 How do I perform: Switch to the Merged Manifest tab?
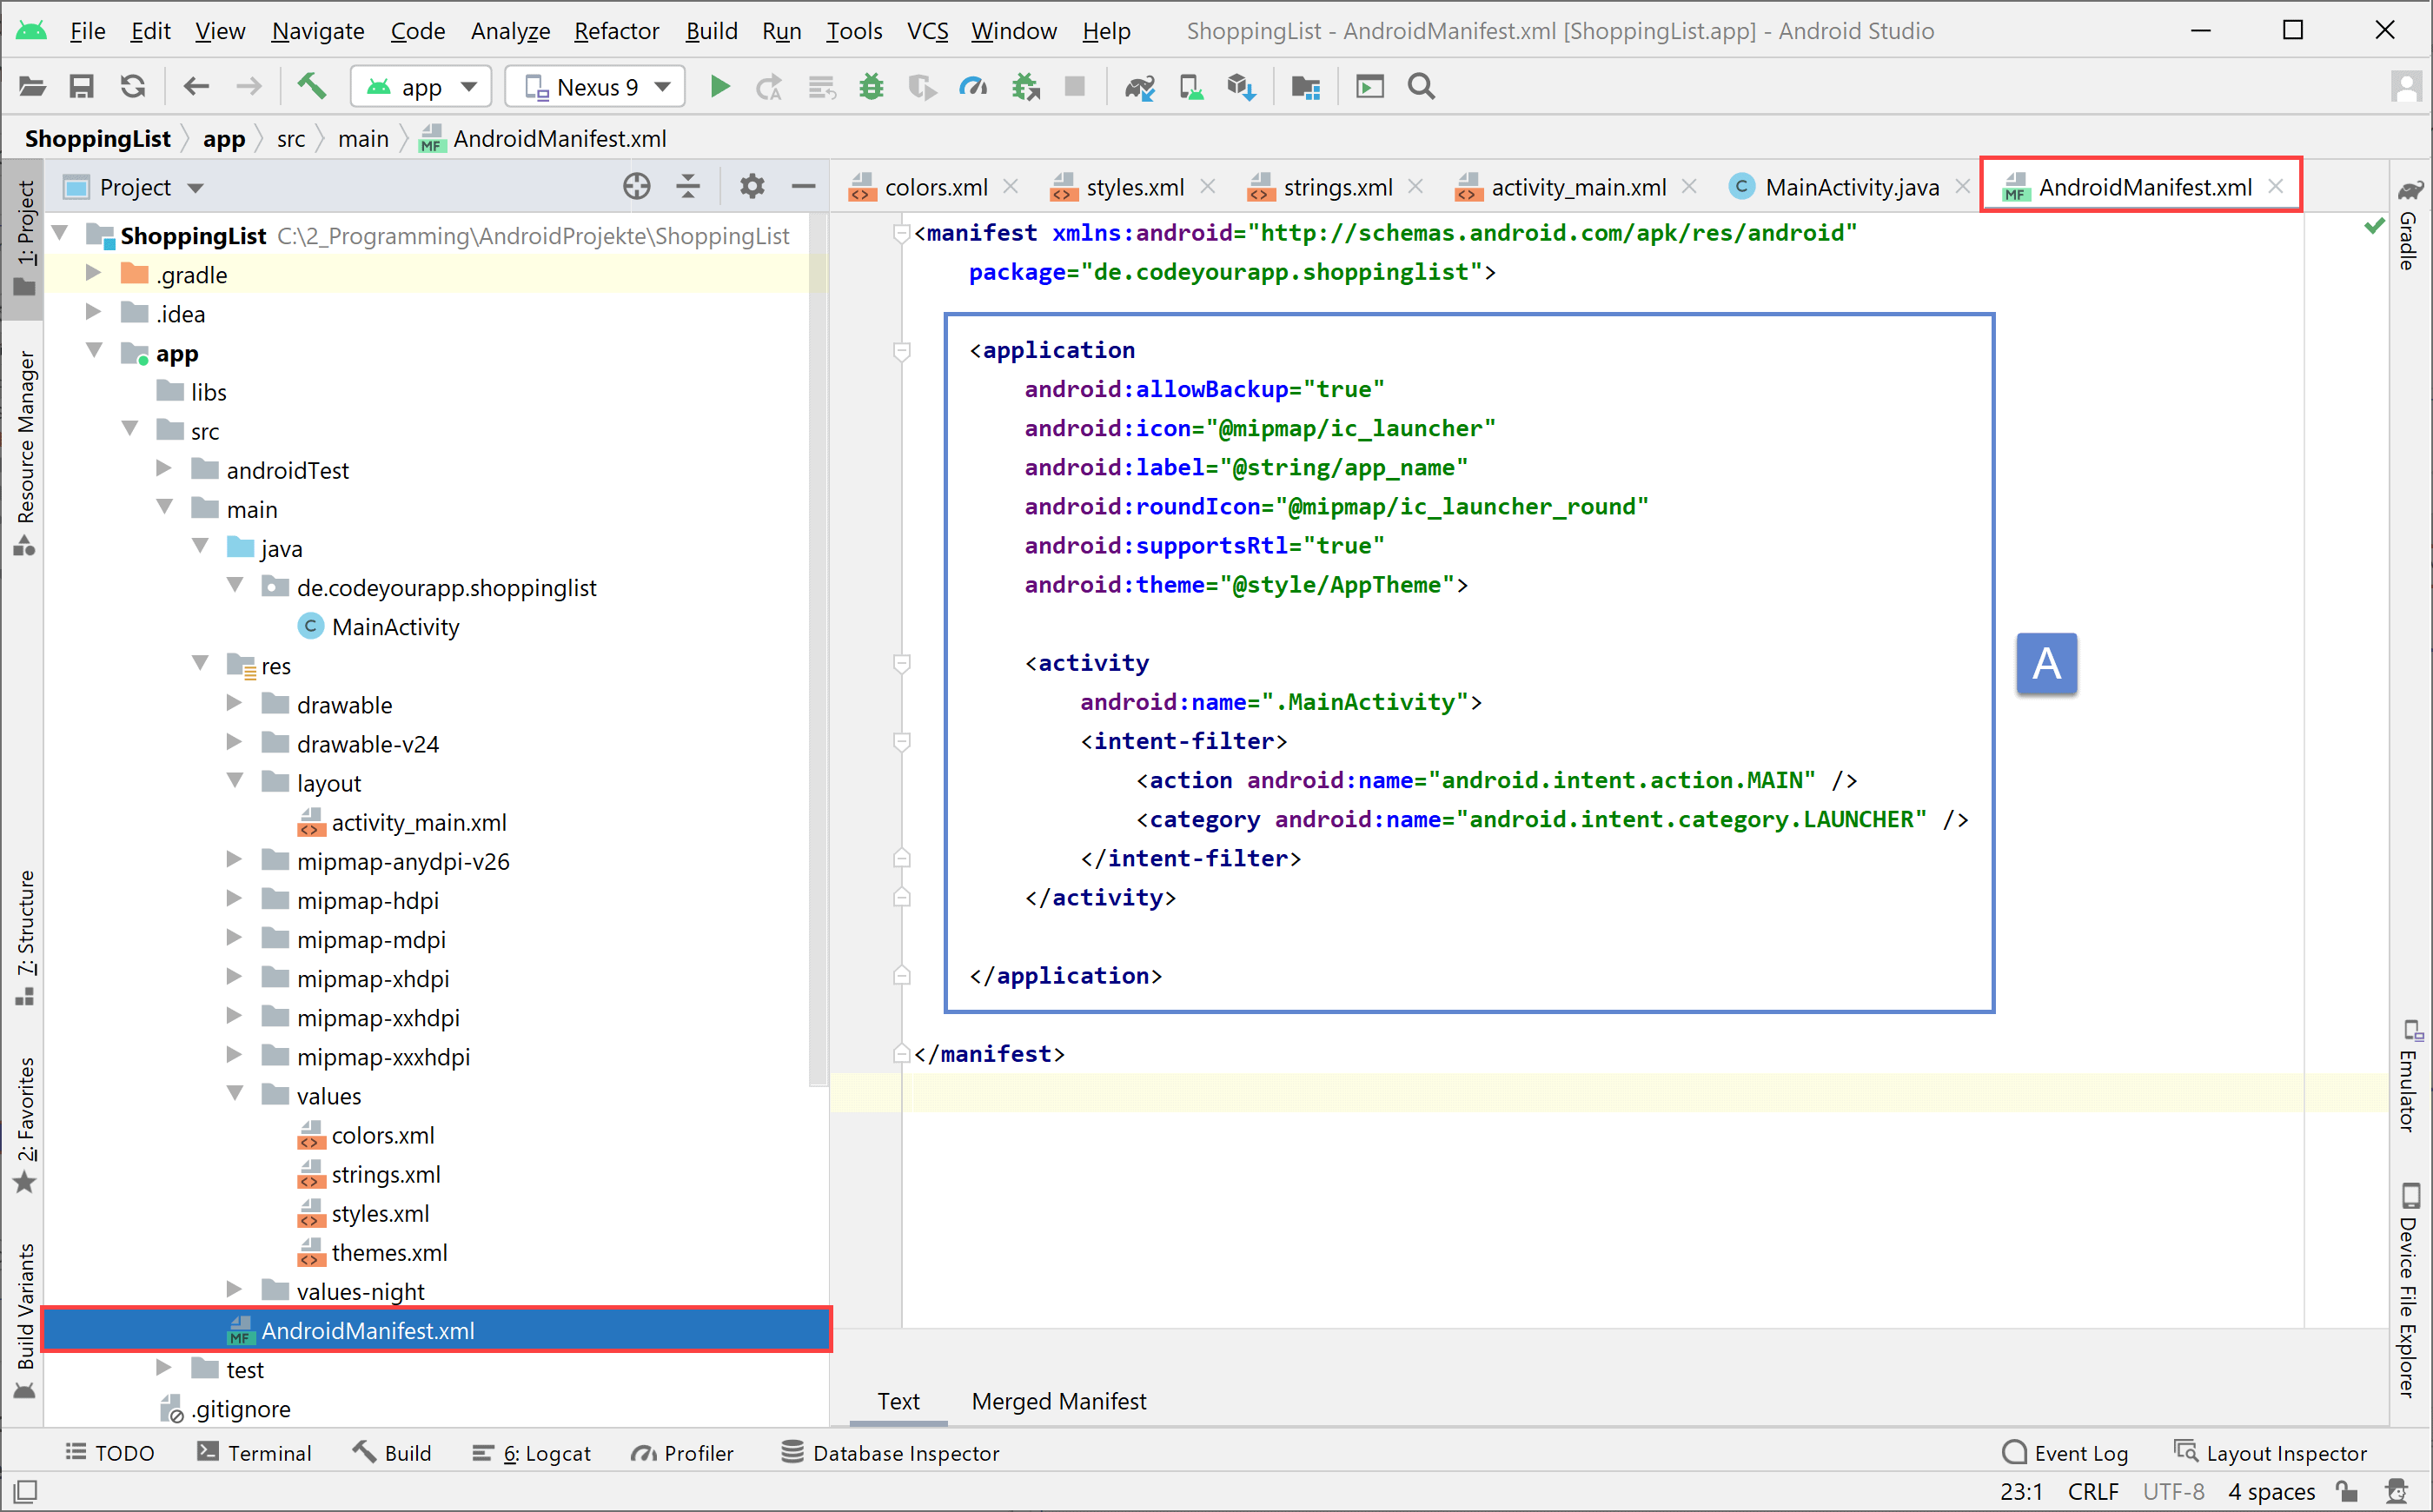point(1058,1401)
